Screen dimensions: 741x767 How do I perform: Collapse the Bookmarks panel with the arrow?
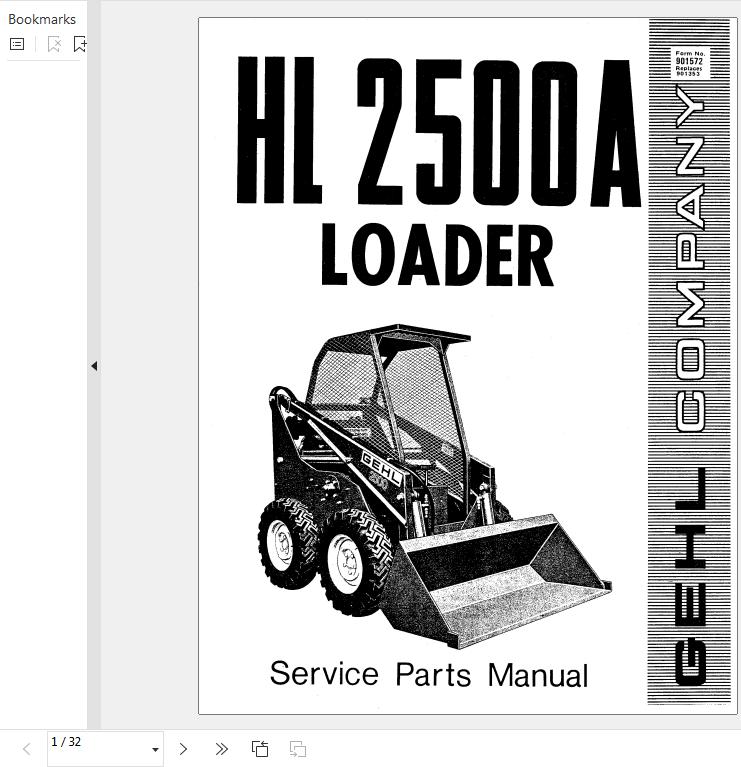tap(94, 366)
